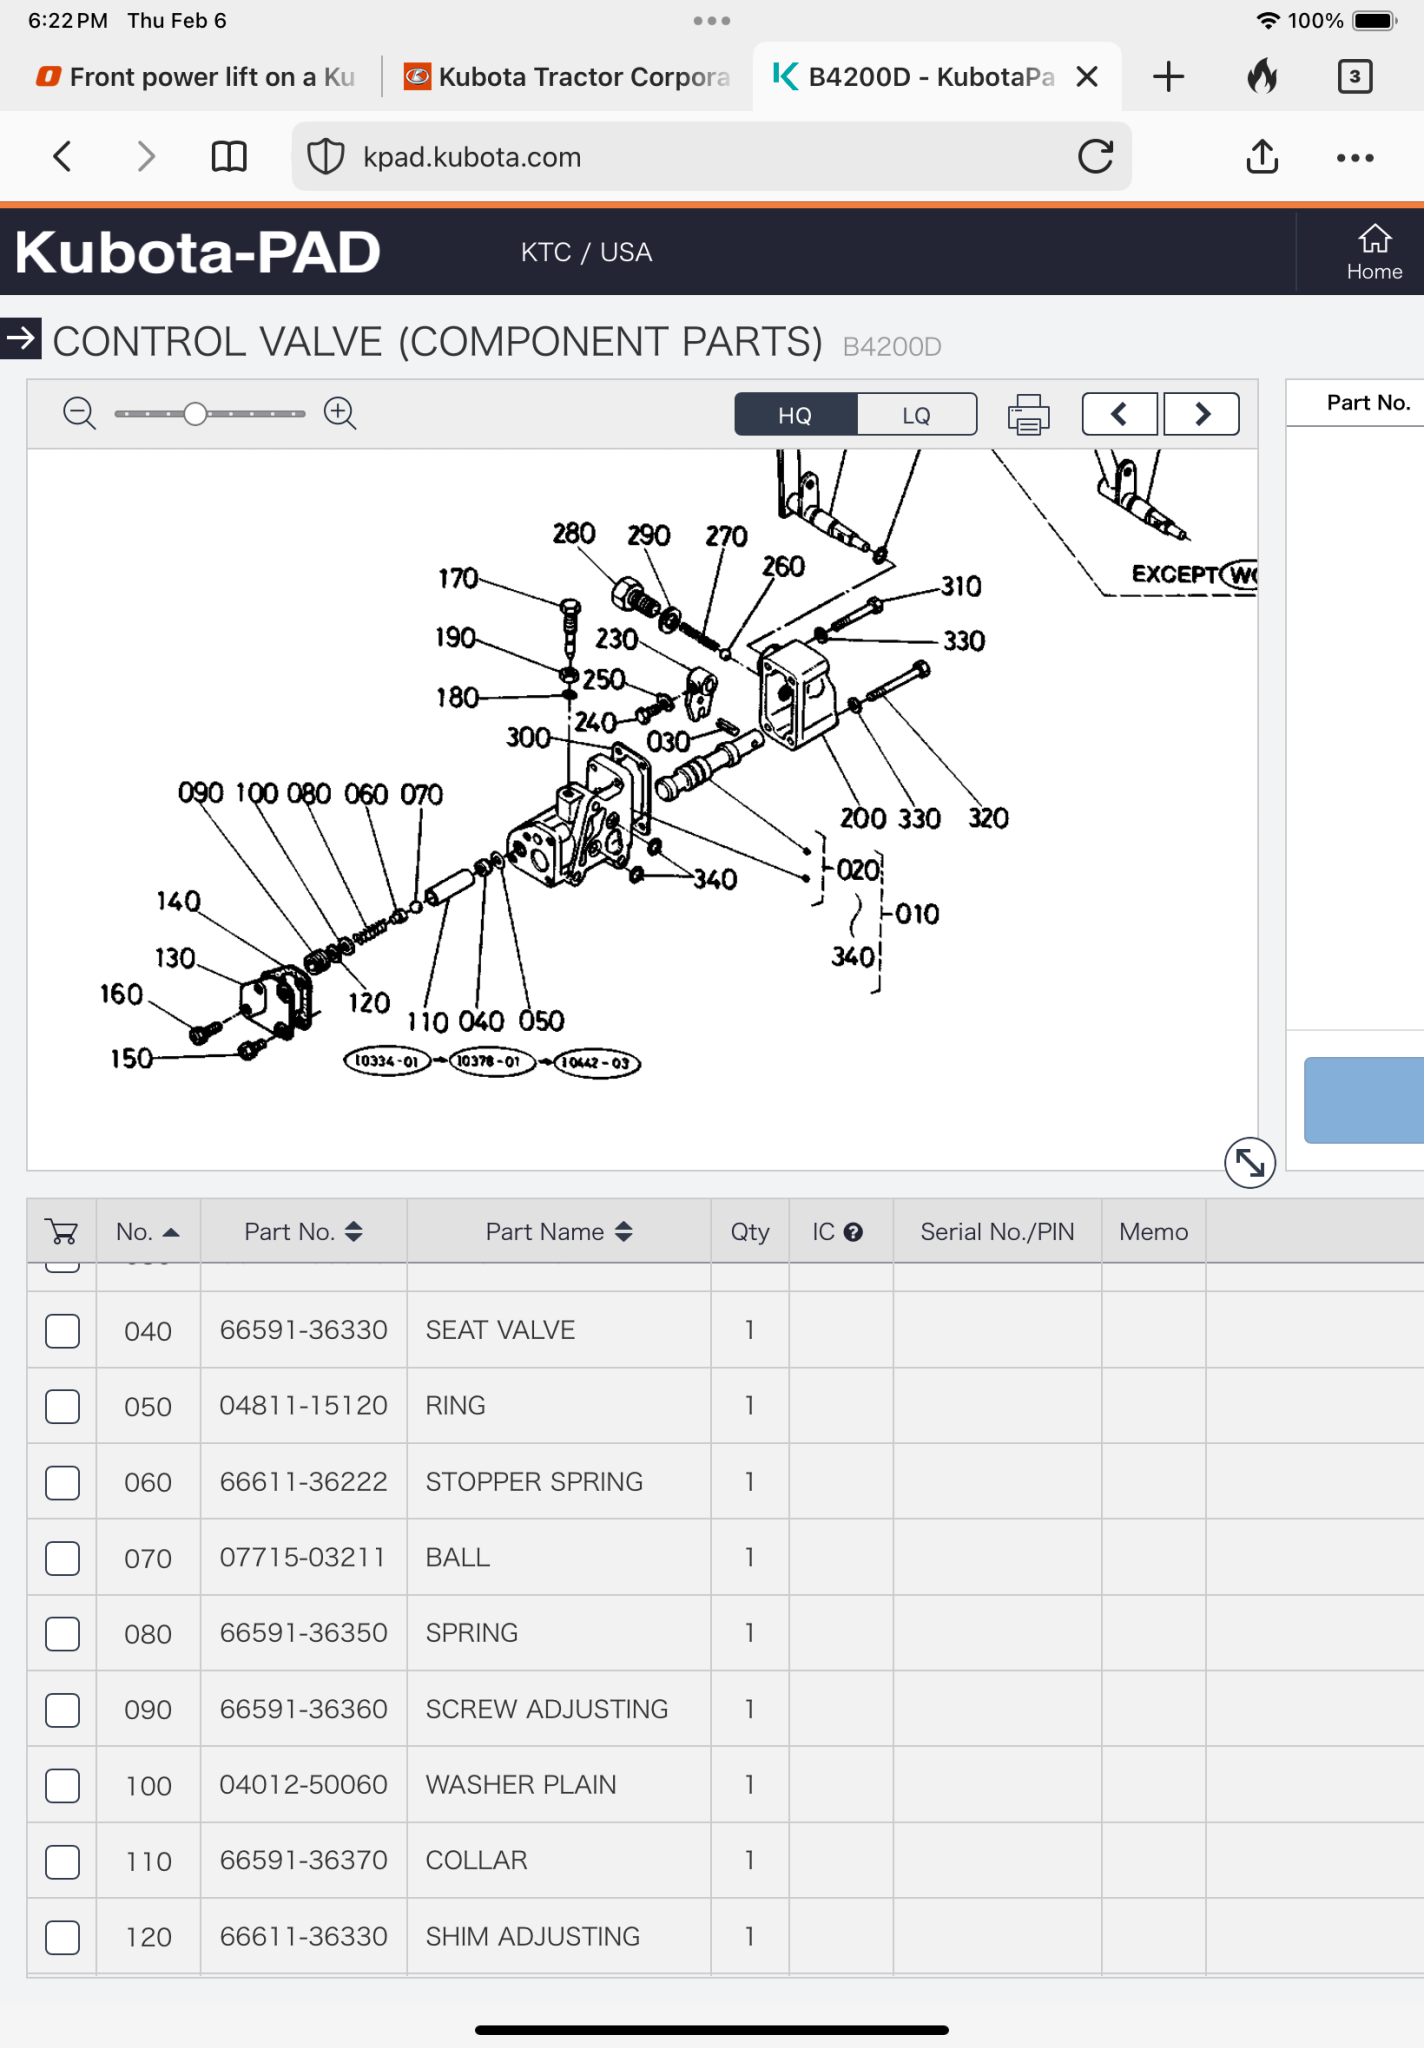Close the B4200D KubotaPad tab
Viewport: 1424px width, 2048px height.
(x=1087, y=77)
